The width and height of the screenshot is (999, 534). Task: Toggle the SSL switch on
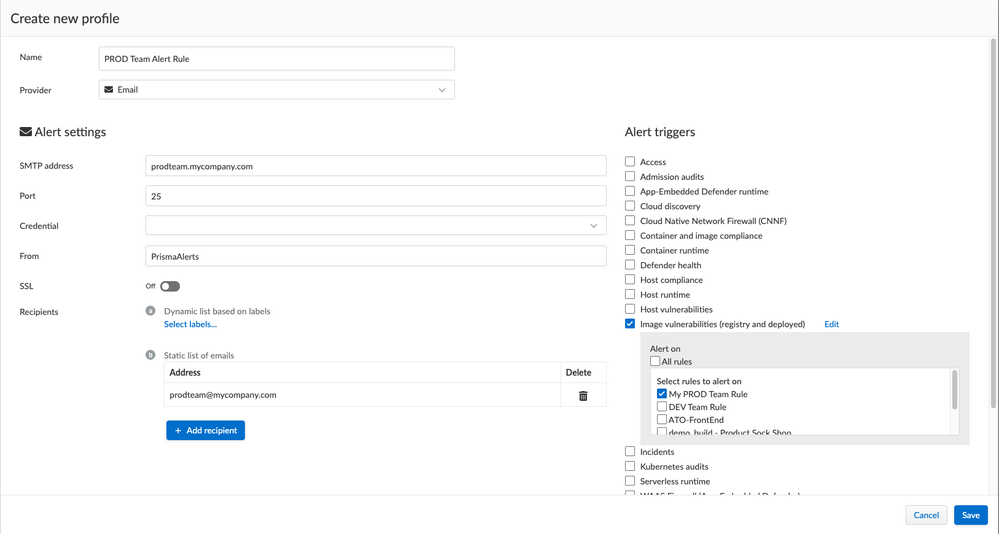[170, 286]
